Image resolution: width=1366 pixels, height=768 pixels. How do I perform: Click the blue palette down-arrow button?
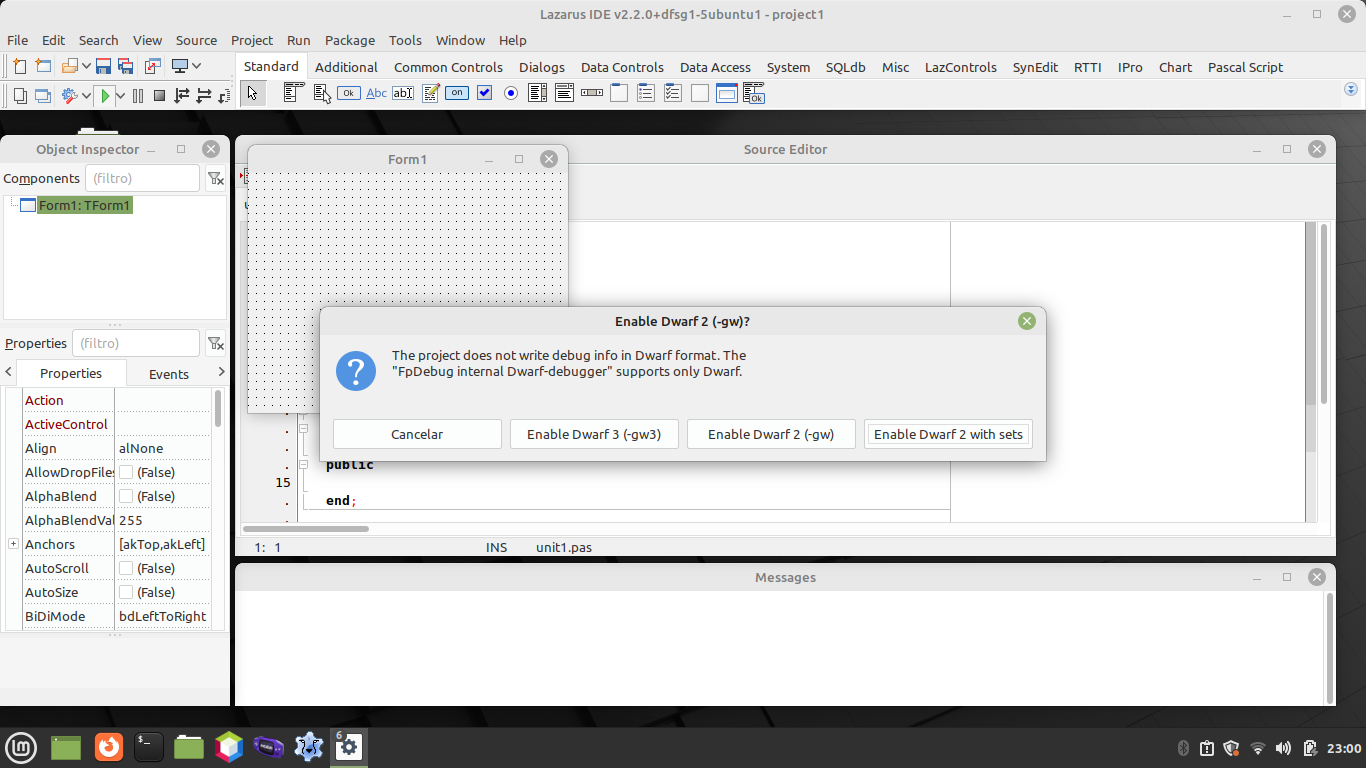pyautogui.click(x=1352, y=89)
